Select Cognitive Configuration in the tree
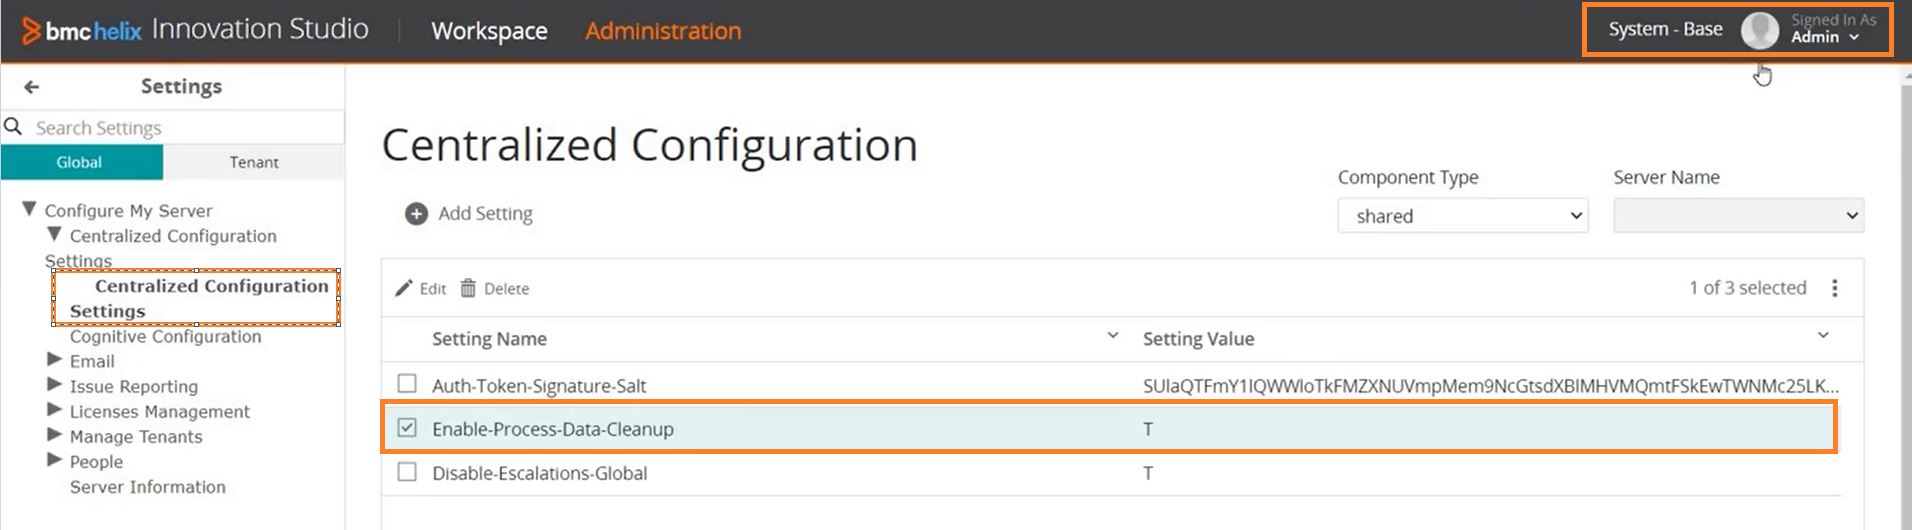Image resolution: width=1912 pixels, height=530 pixels. [165, 337]
